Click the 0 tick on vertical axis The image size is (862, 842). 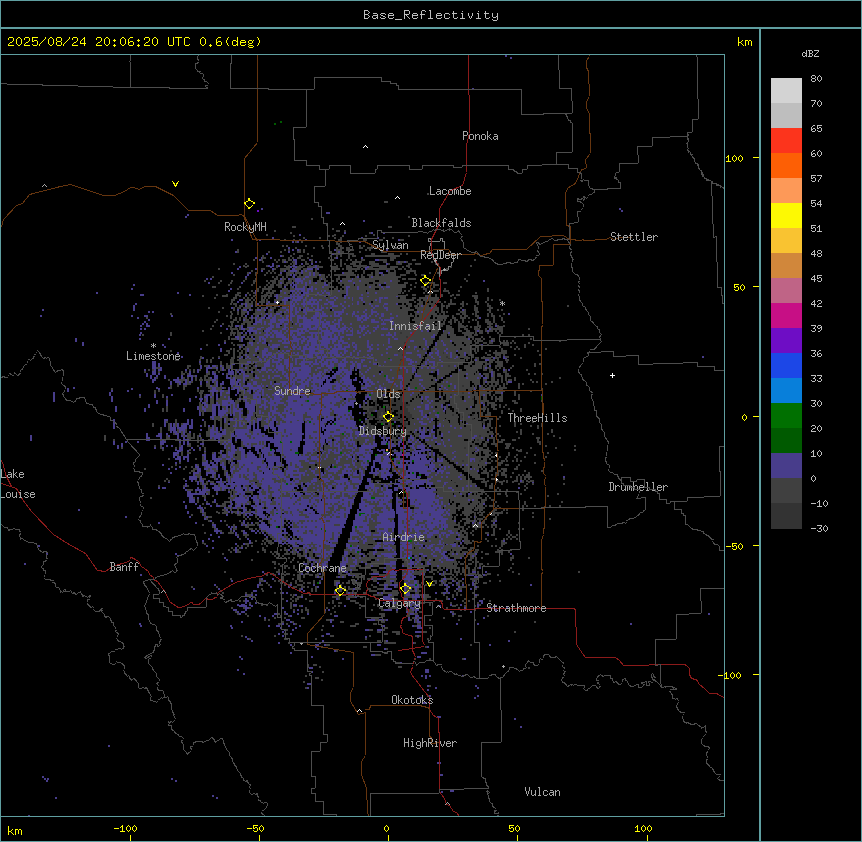[744, 417]
